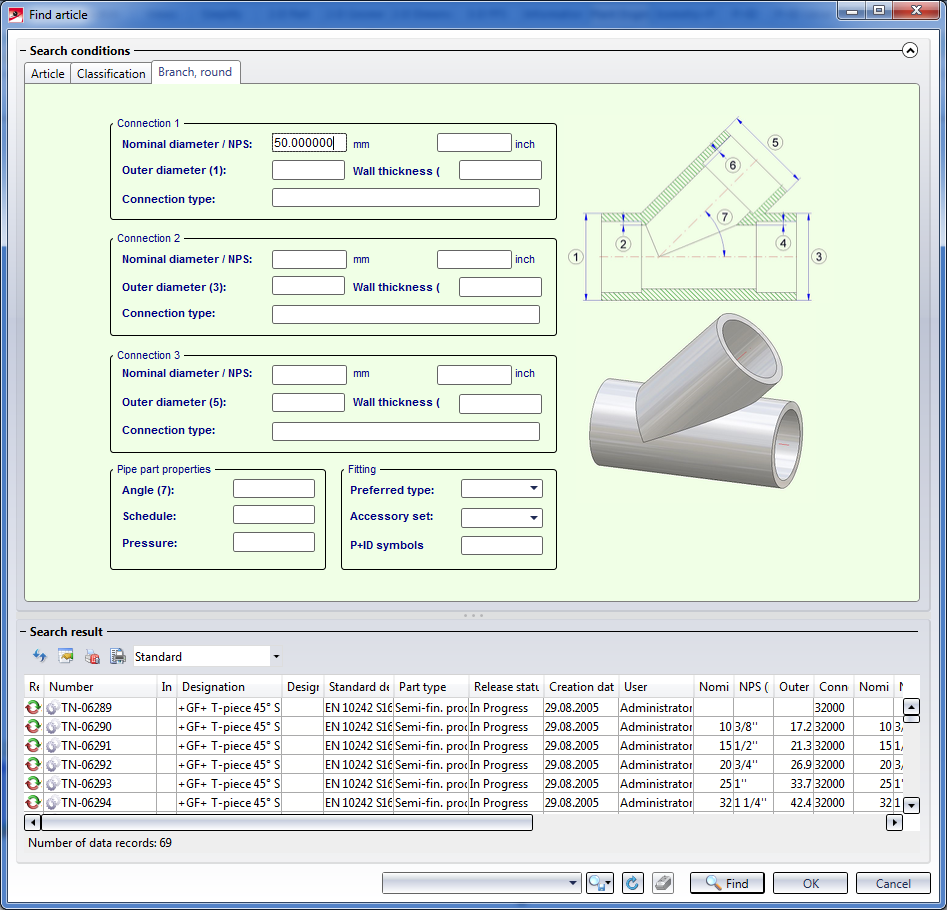The width and height of the screenshot is (947, 910).
Task: Click the status icon of row TN-06291
Action: [33, 746]
